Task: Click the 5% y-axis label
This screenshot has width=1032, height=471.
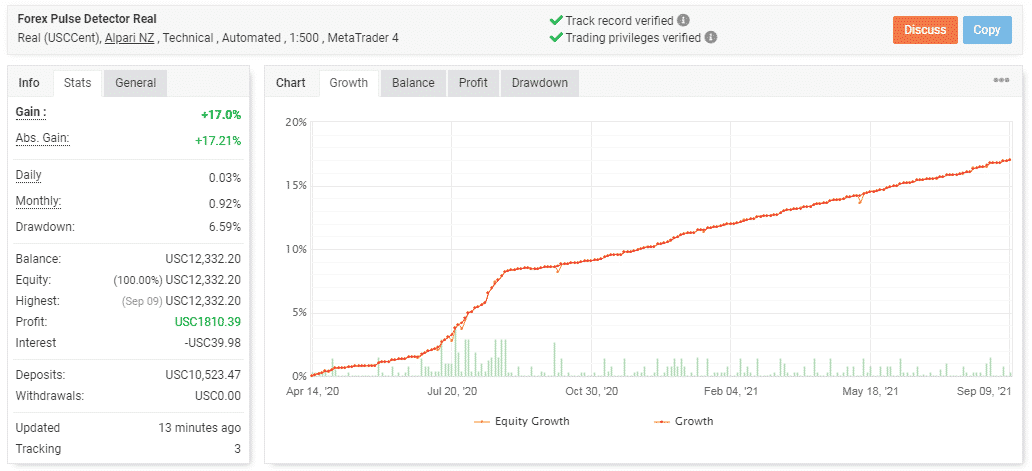Action: click(x=299, y=312)
